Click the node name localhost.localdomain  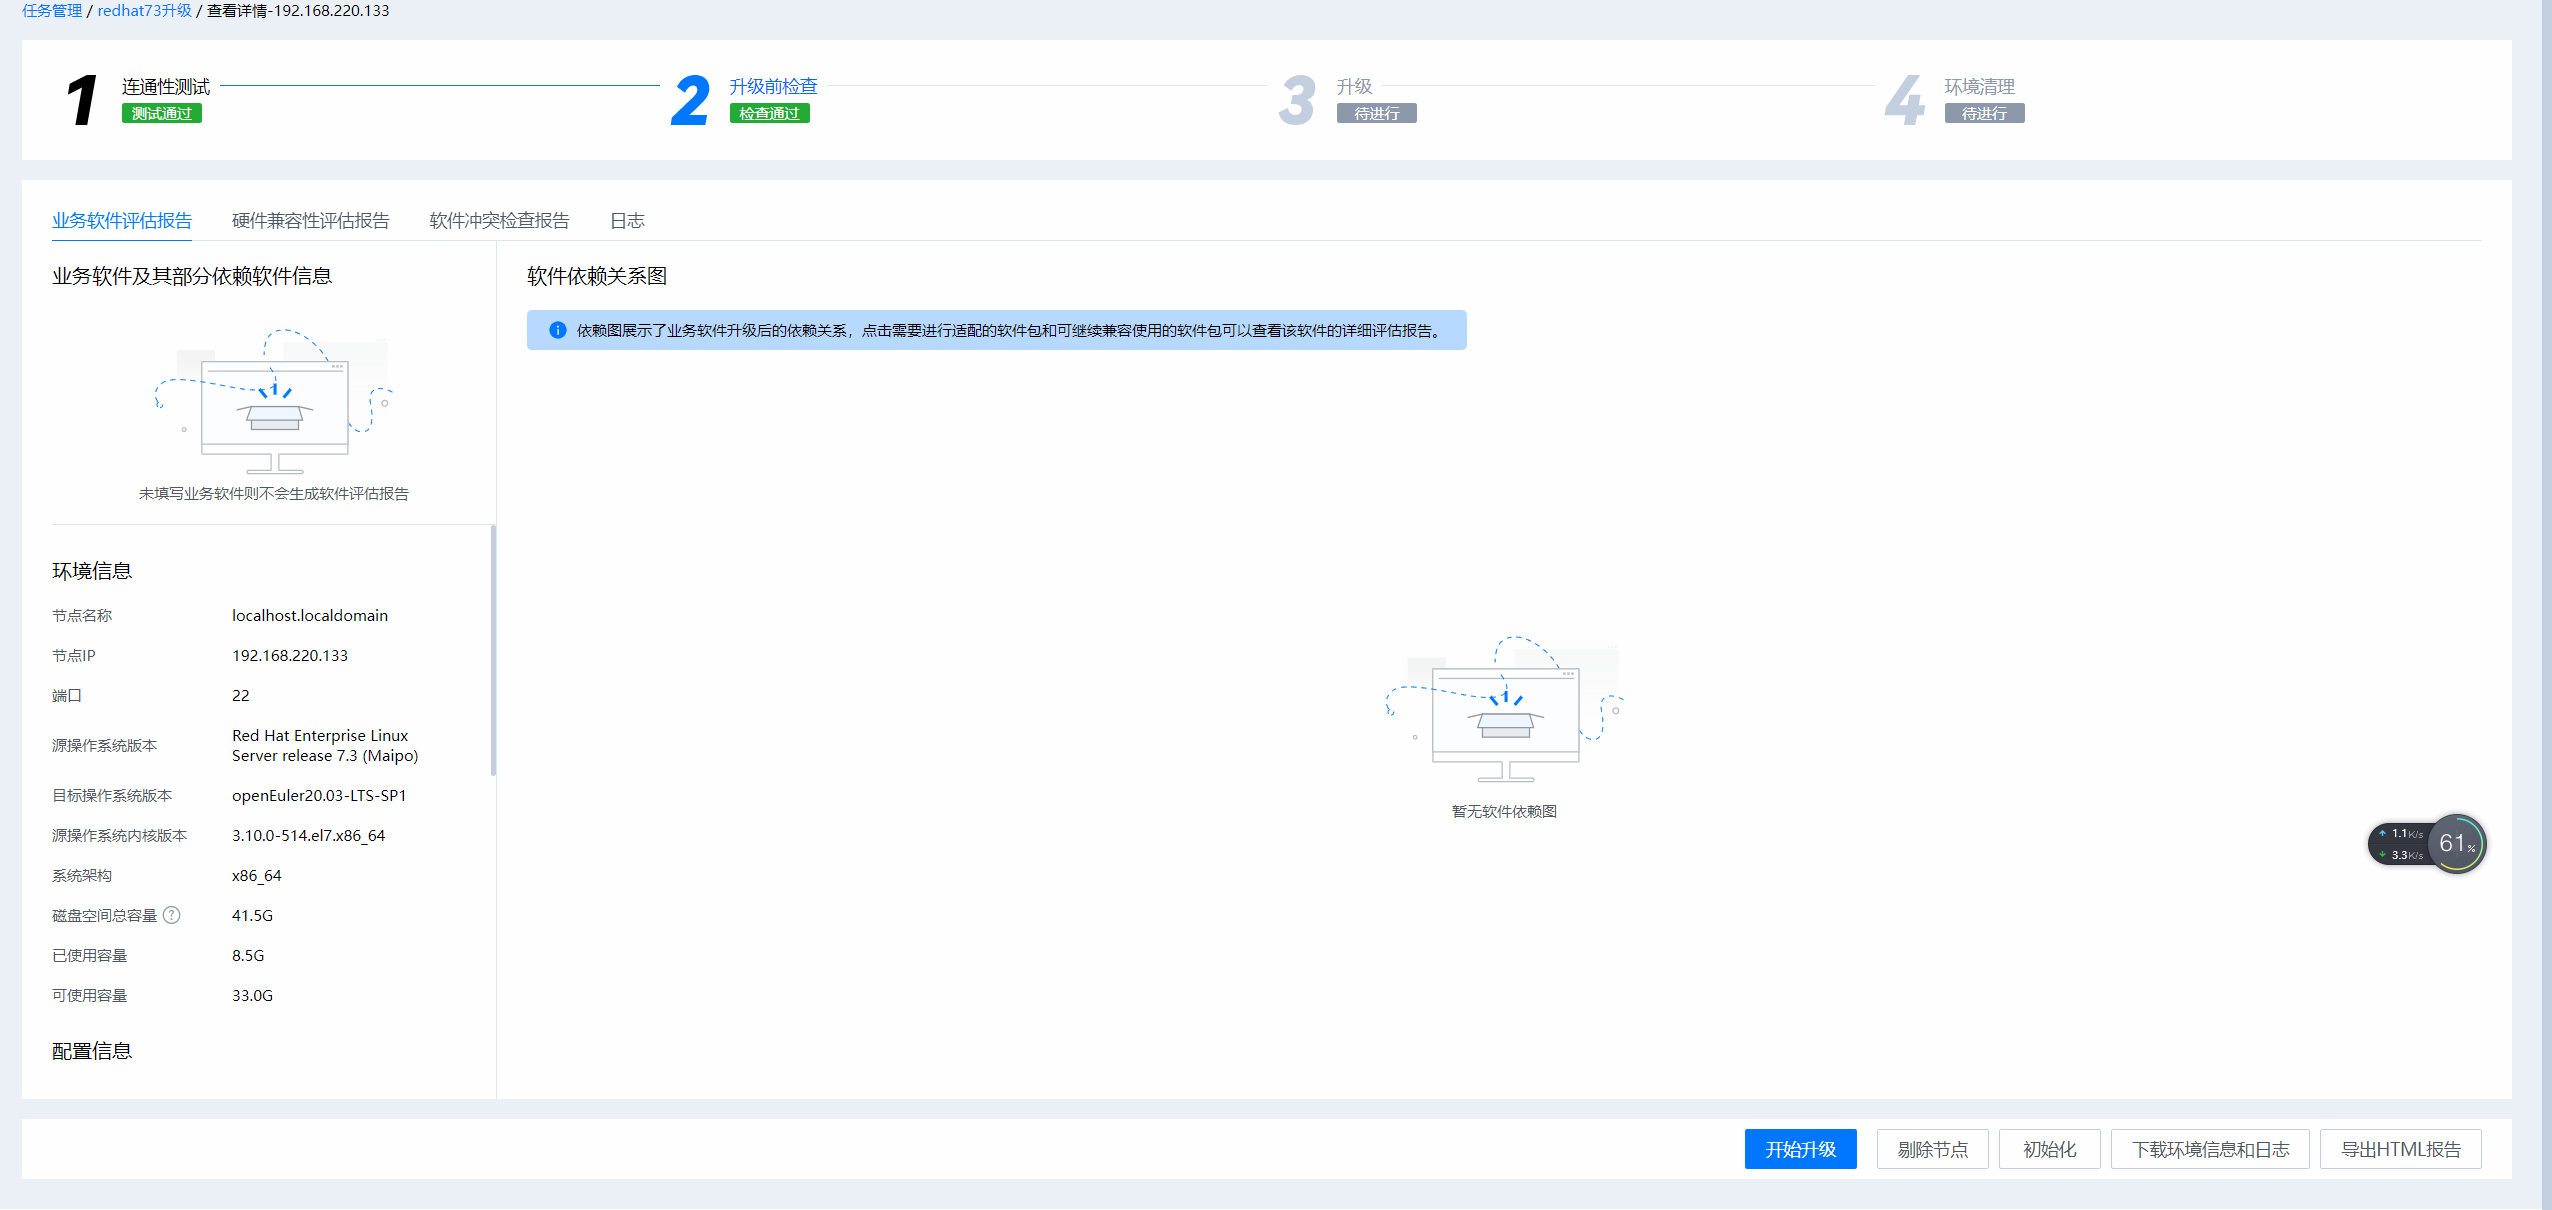click(310, 615)
